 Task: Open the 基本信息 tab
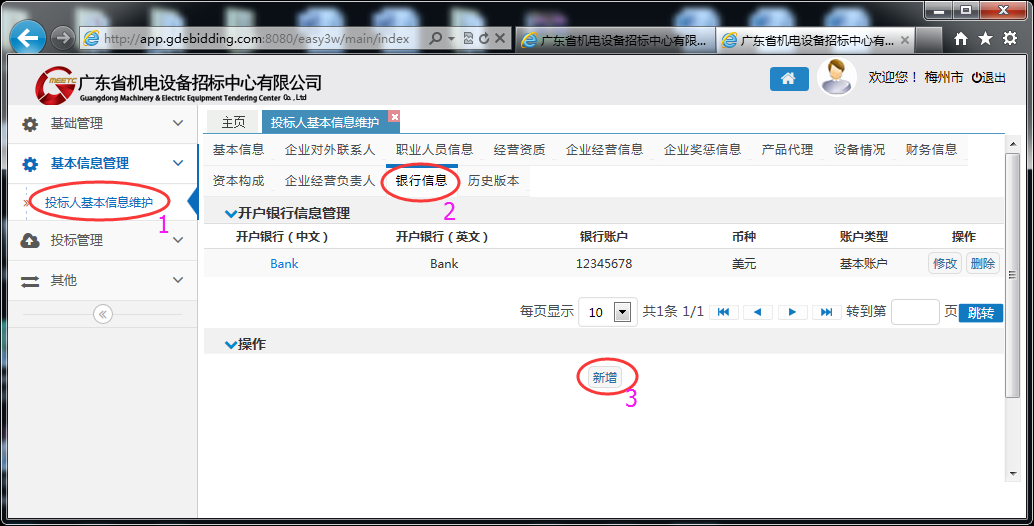point(238,150)
